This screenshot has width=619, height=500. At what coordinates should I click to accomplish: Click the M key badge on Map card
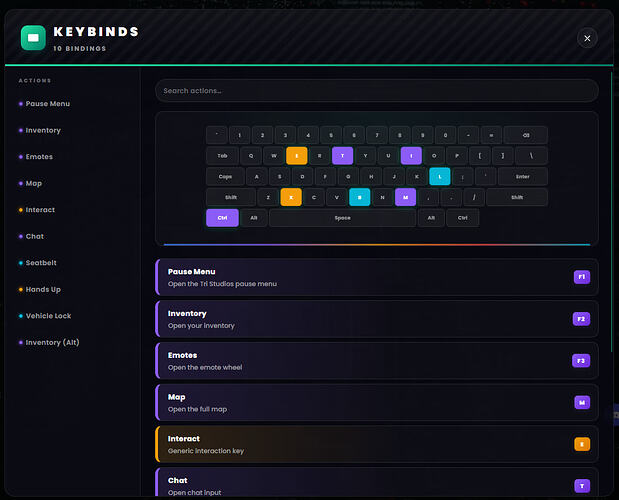coord(582,403)
